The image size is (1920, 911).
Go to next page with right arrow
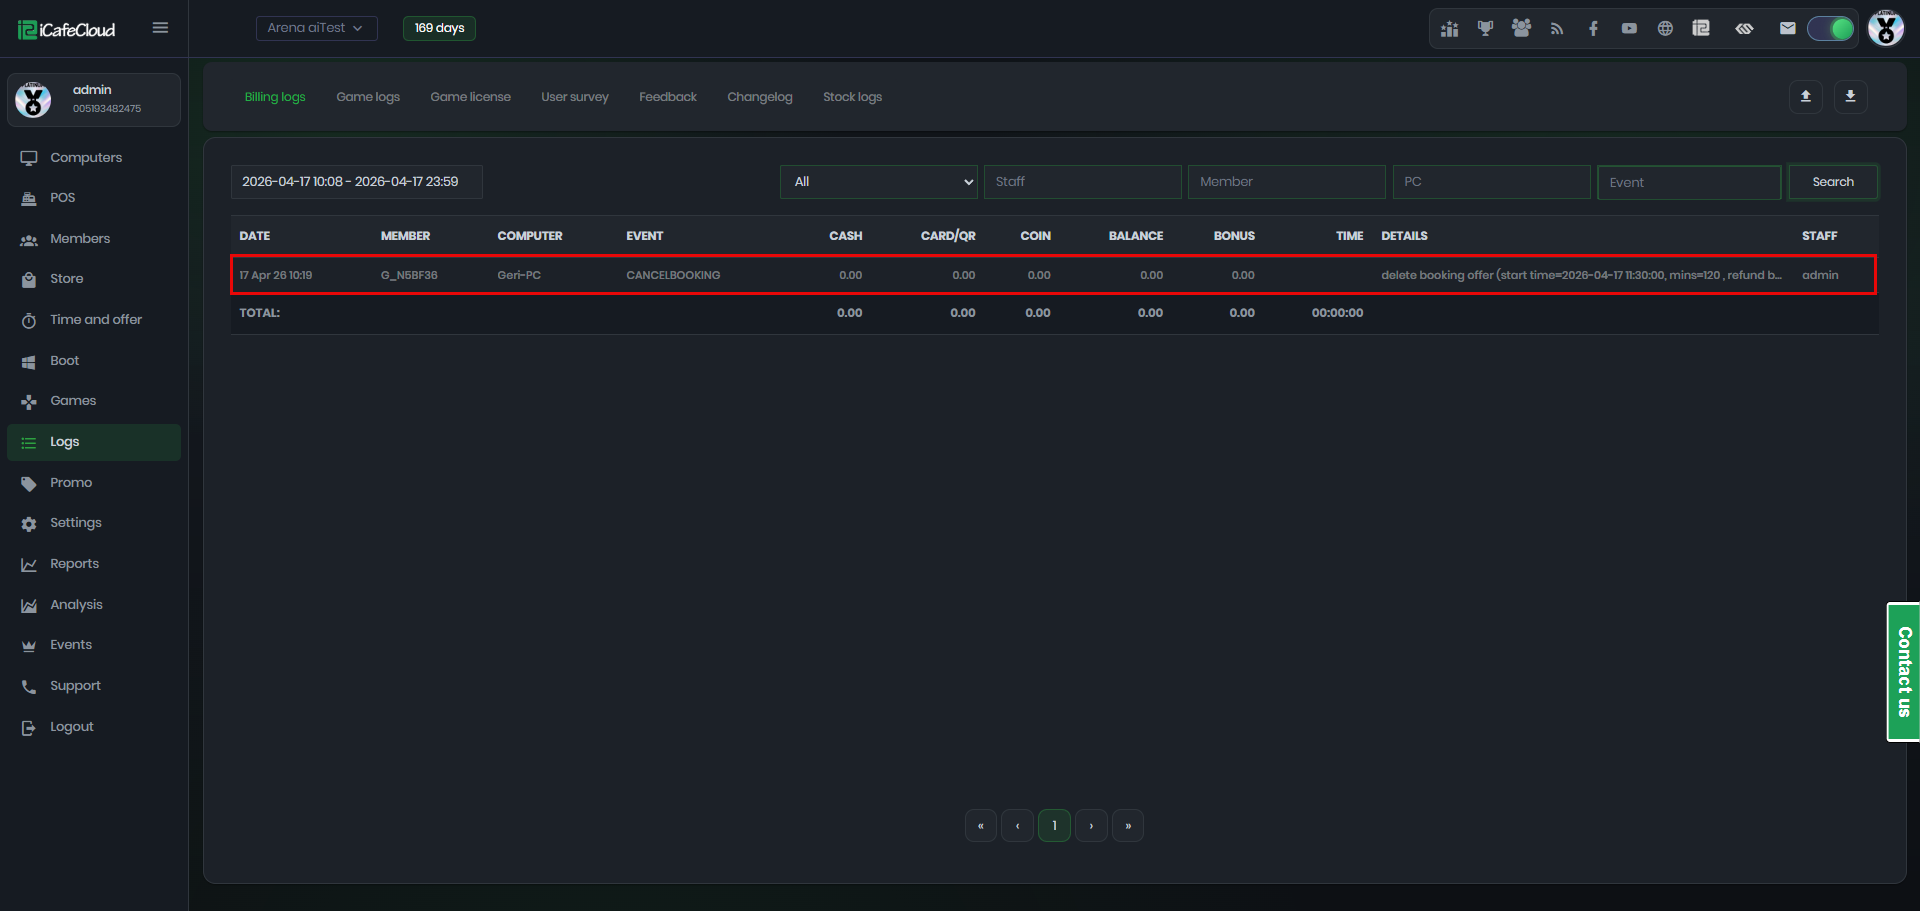(x=1091, y=826)
